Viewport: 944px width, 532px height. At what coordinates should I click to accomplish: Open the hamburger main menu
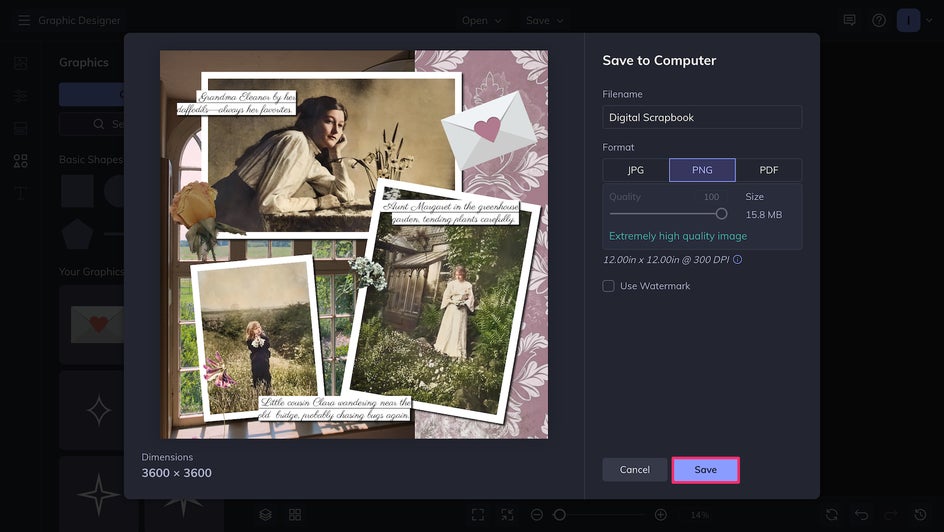(x=24, y=20)
